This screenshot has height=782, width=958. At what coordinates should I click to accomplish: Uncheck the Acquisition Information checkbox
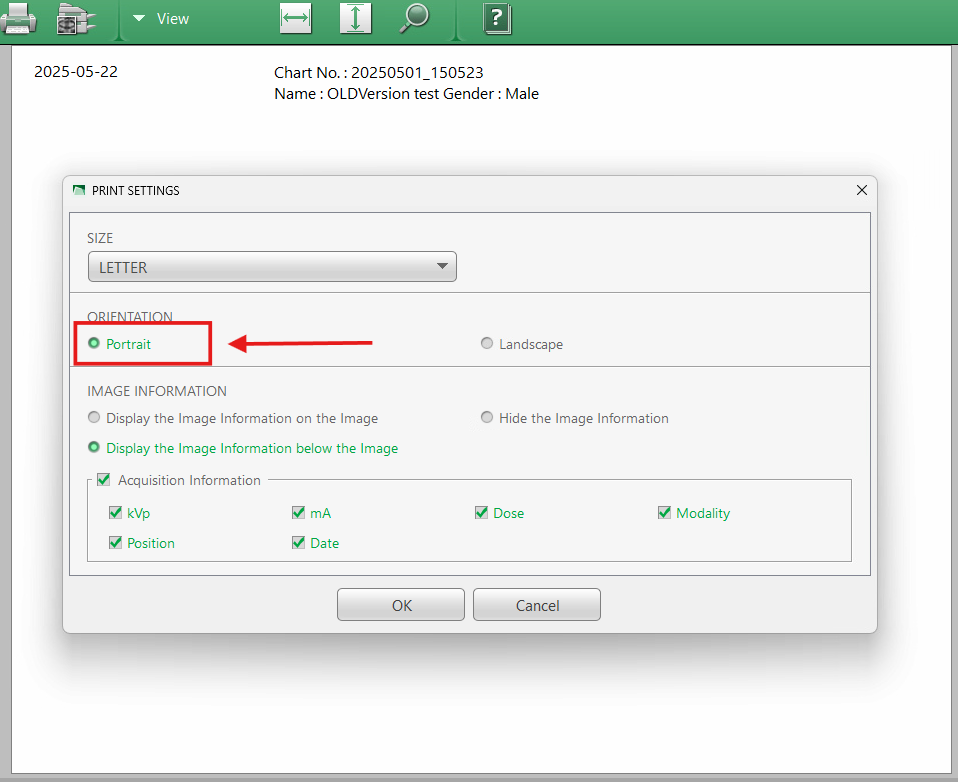(x=104, y=480)
